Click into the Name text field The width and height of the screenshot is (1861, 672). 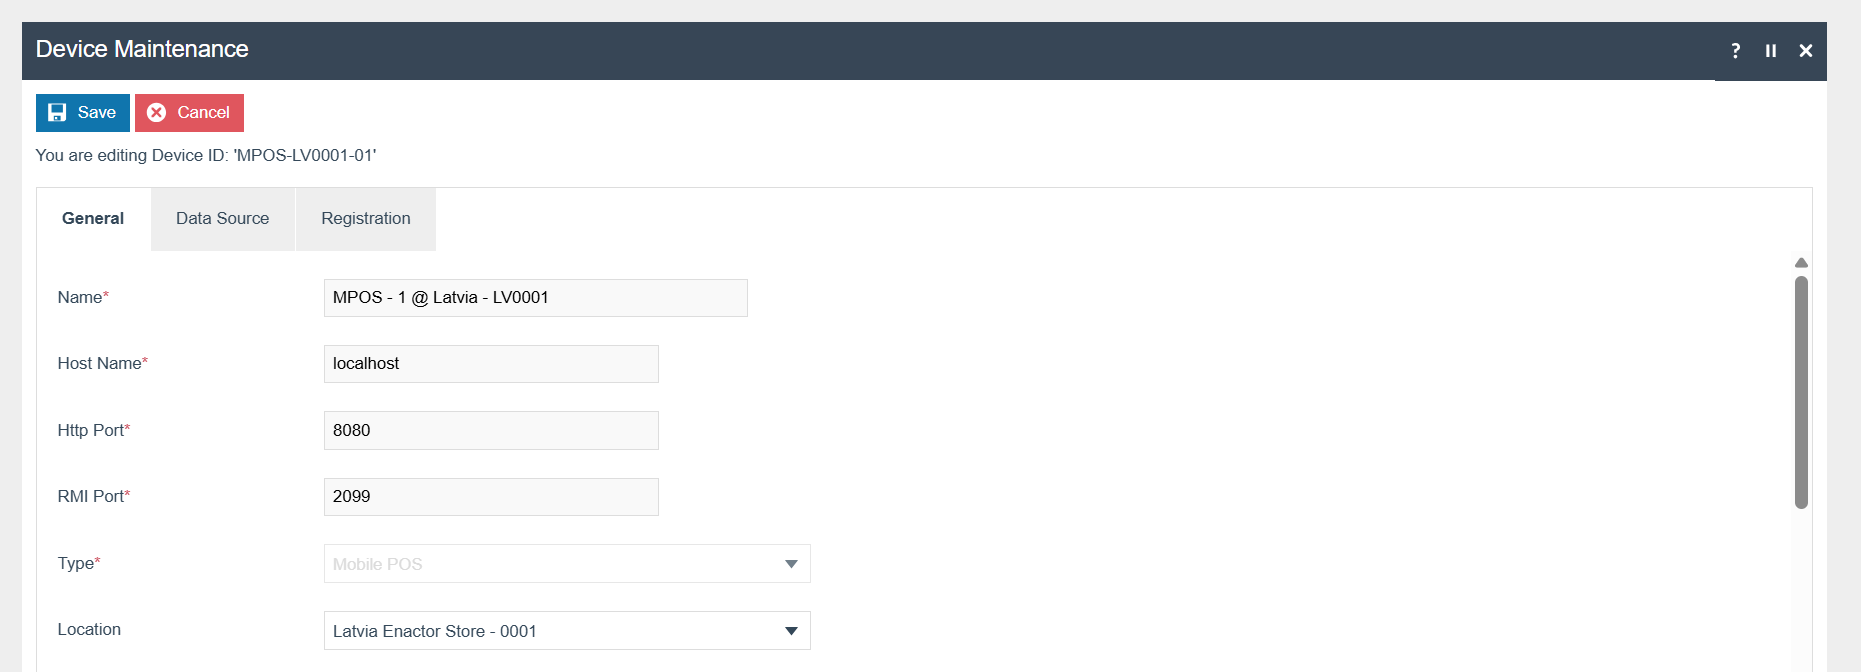(535, 298)
